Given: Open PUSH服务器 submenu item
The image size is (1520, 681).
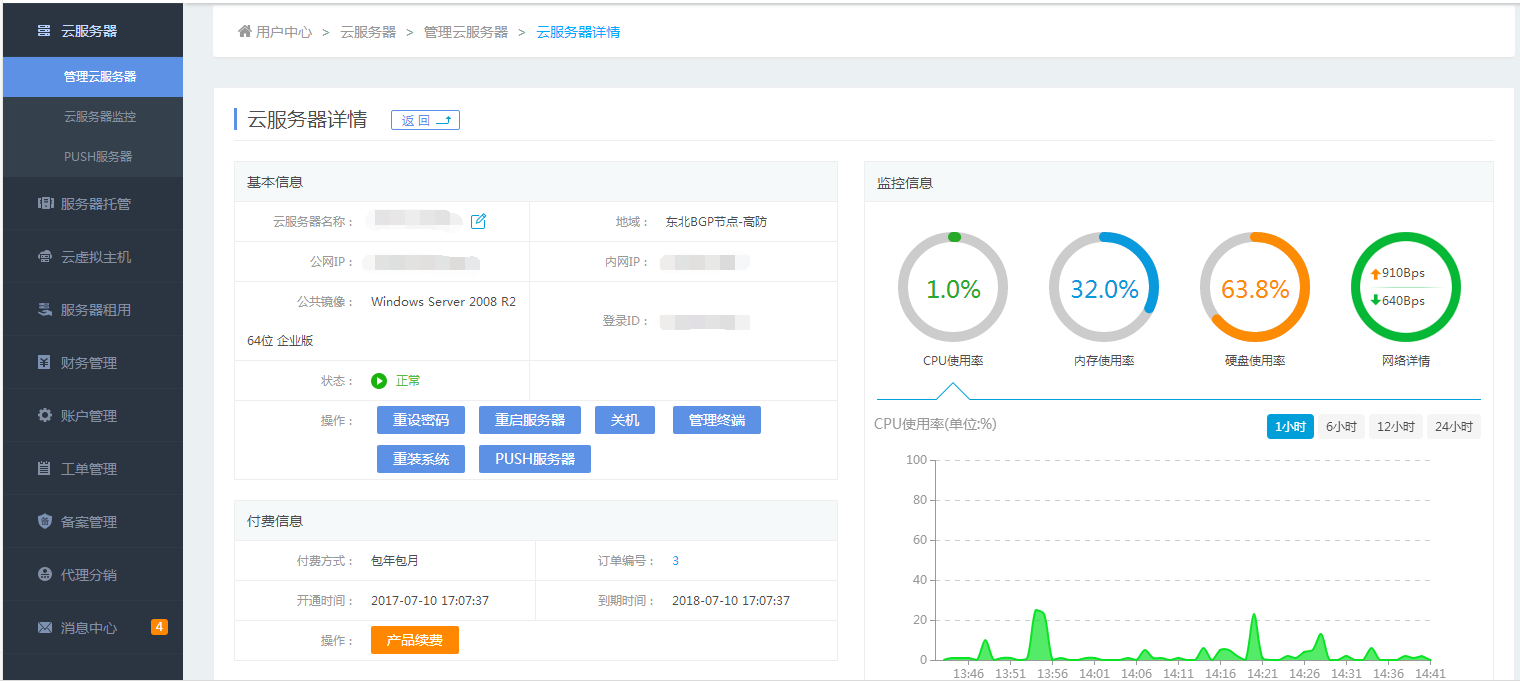Looking at the screenshot, I should [93, 157].
